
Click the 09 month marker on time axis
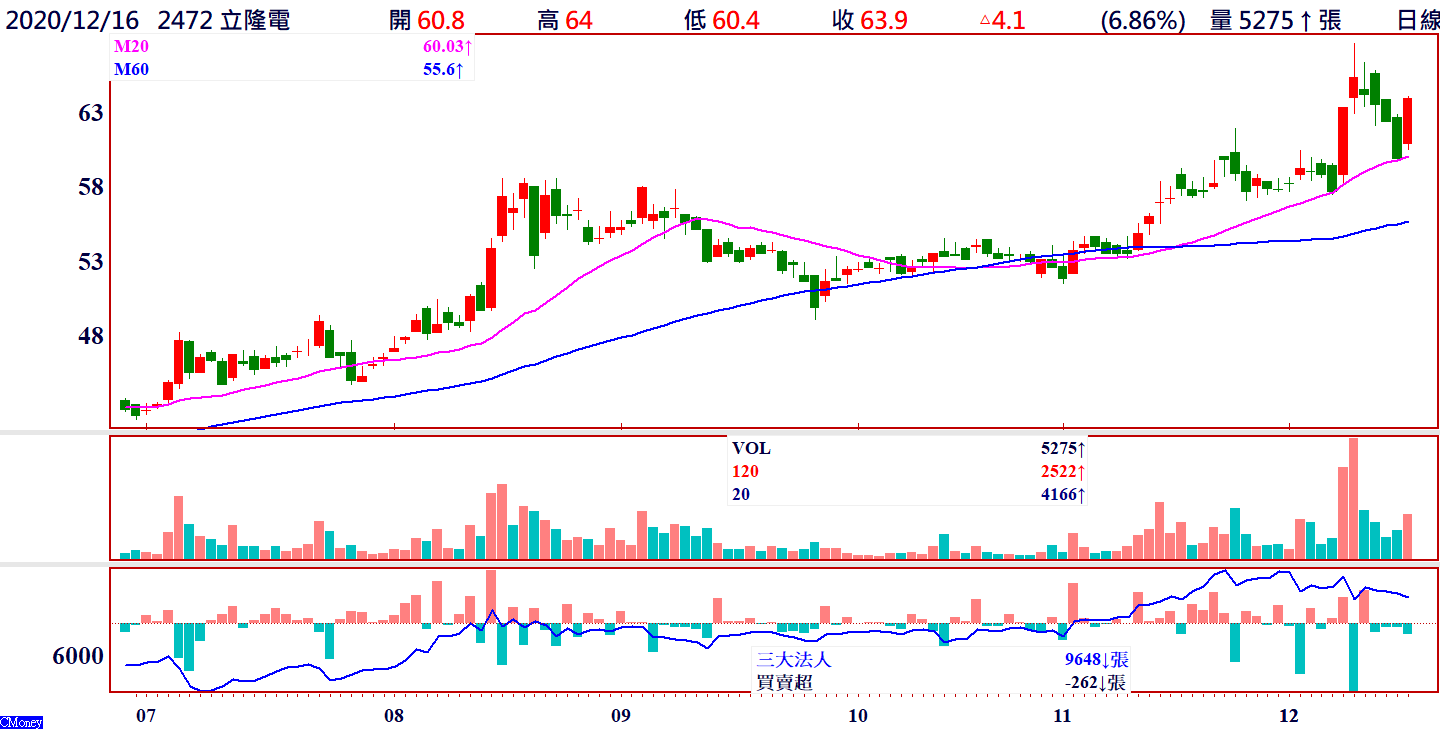(620, 716)
